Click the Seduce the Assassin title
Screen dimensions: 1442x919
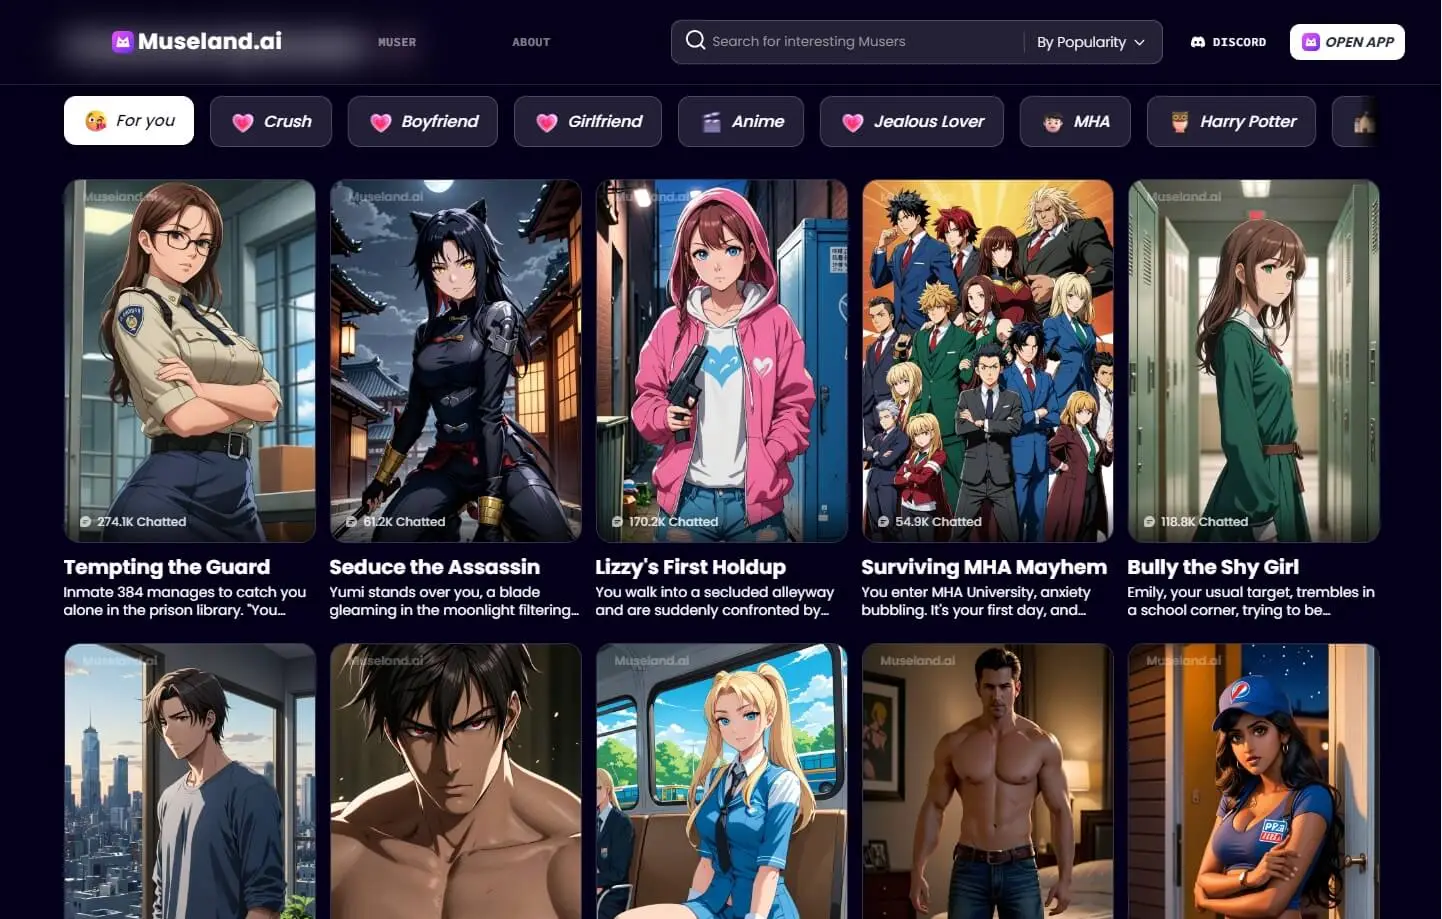click(435, 567)
